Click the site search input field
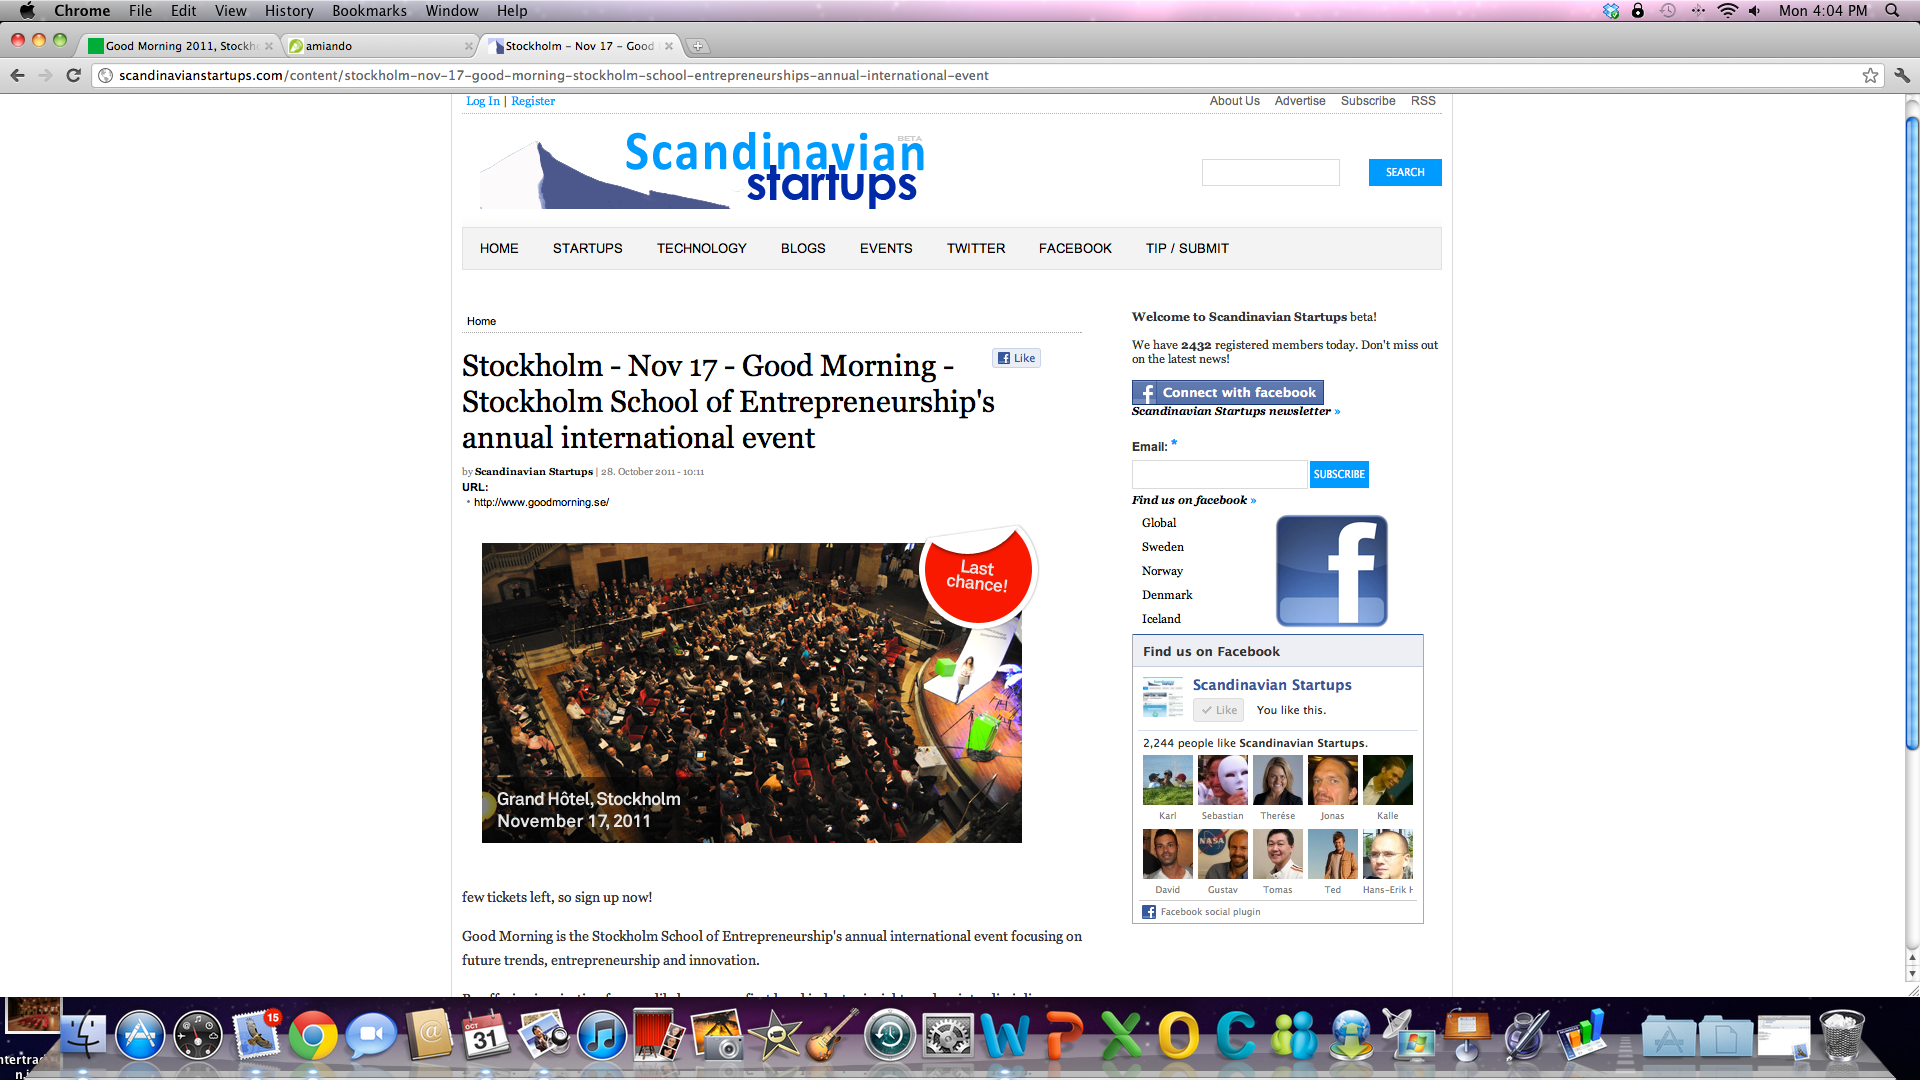1920x1080 pixels. (x=1270, y=172)
